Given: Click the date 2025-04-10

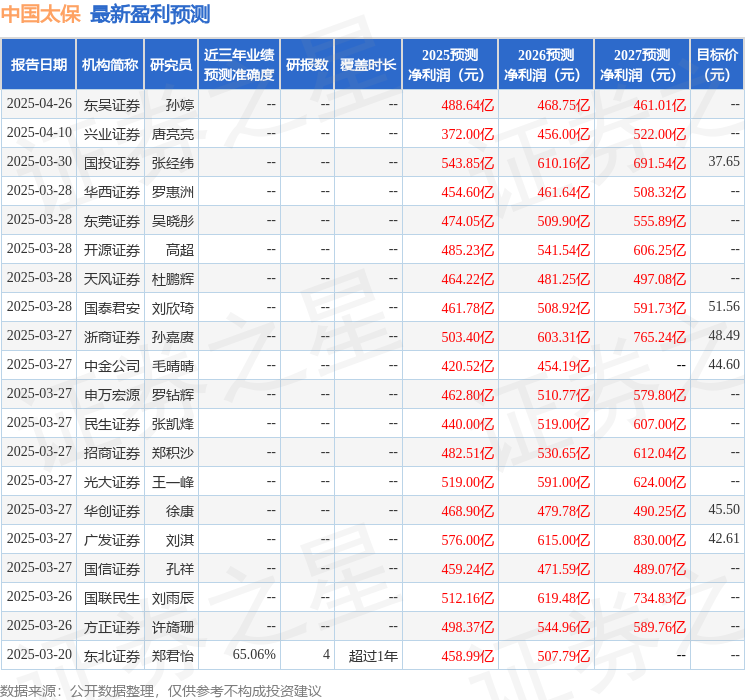Looking at the screenshot, I should pos(39,133).
